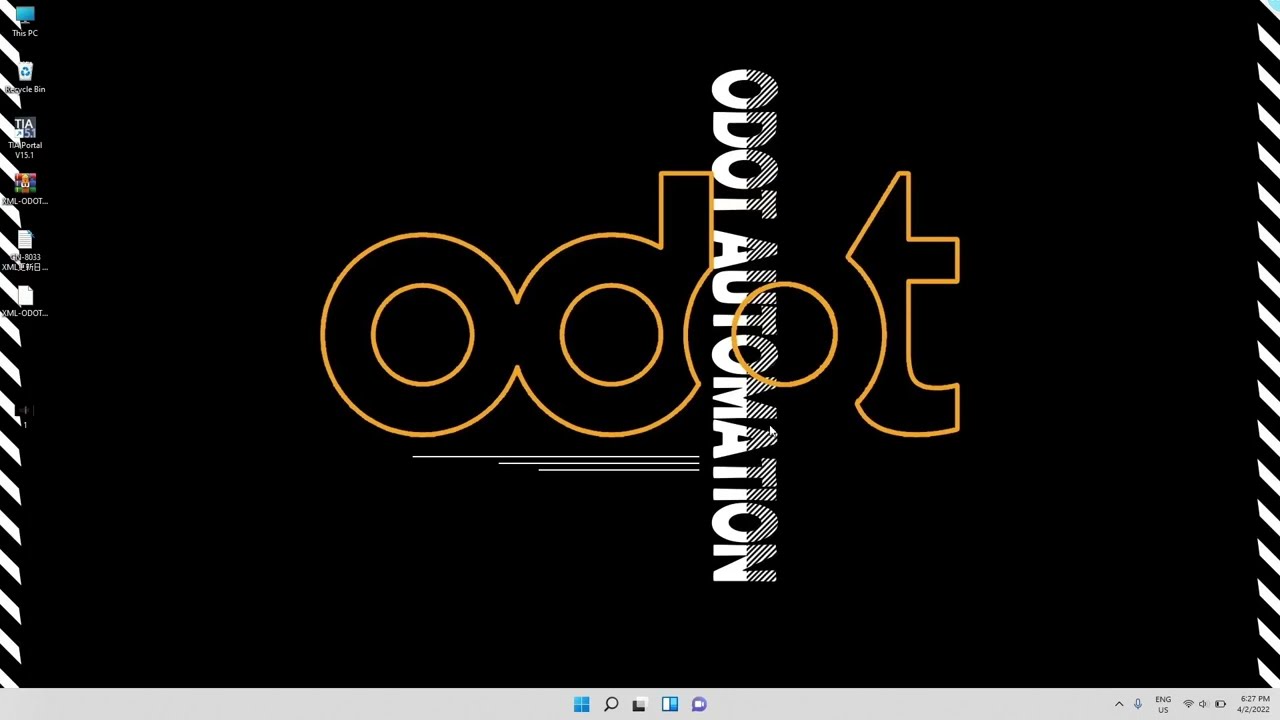Click the microphone tray icon
The image size is (1280, 720).
tap(1138, 704)
